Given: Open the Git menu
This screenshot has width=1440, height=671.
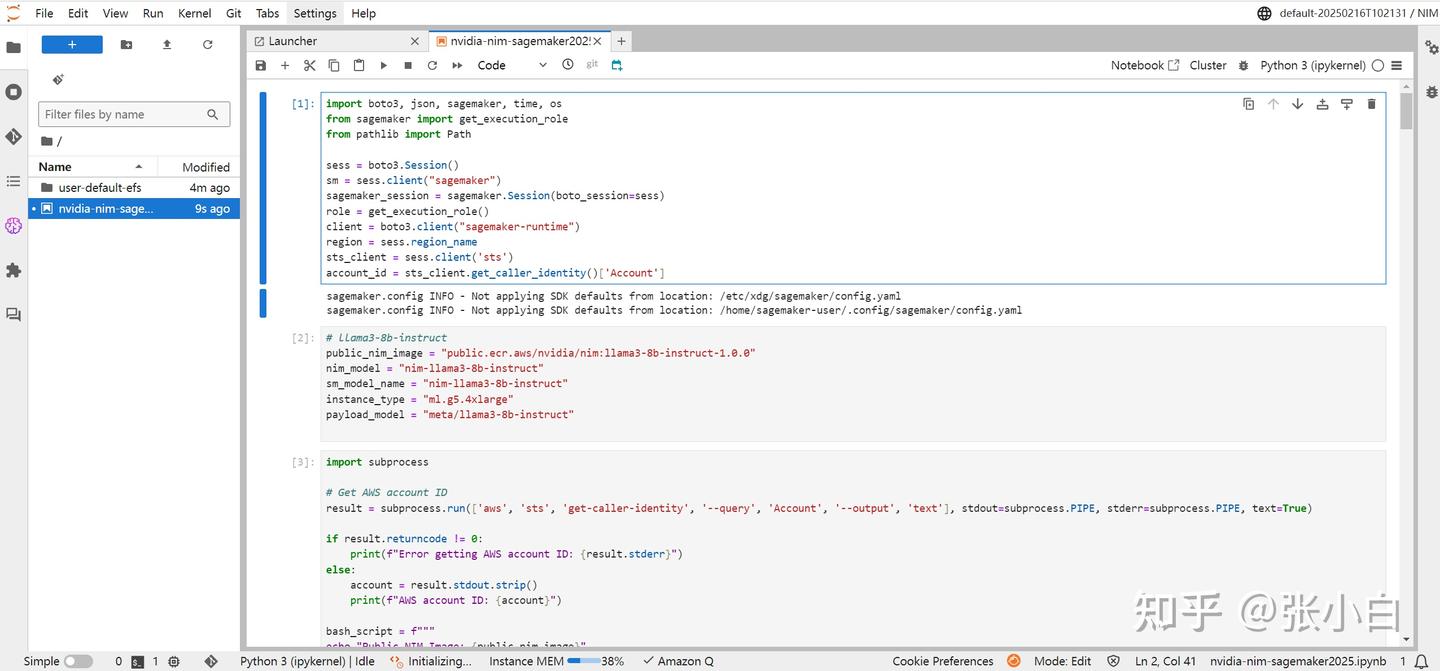Looking at the screenshot, I should [x=233, y=13].
